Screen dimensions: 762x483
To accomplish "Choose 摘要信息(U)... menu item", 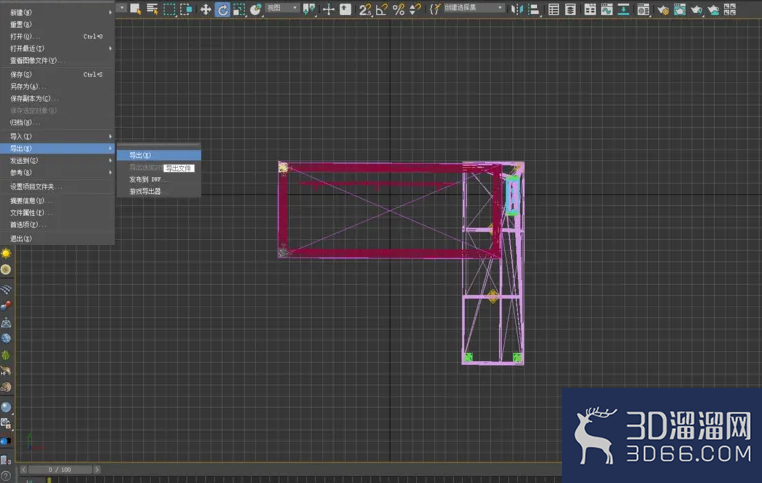I will click(x=57, y=201).
